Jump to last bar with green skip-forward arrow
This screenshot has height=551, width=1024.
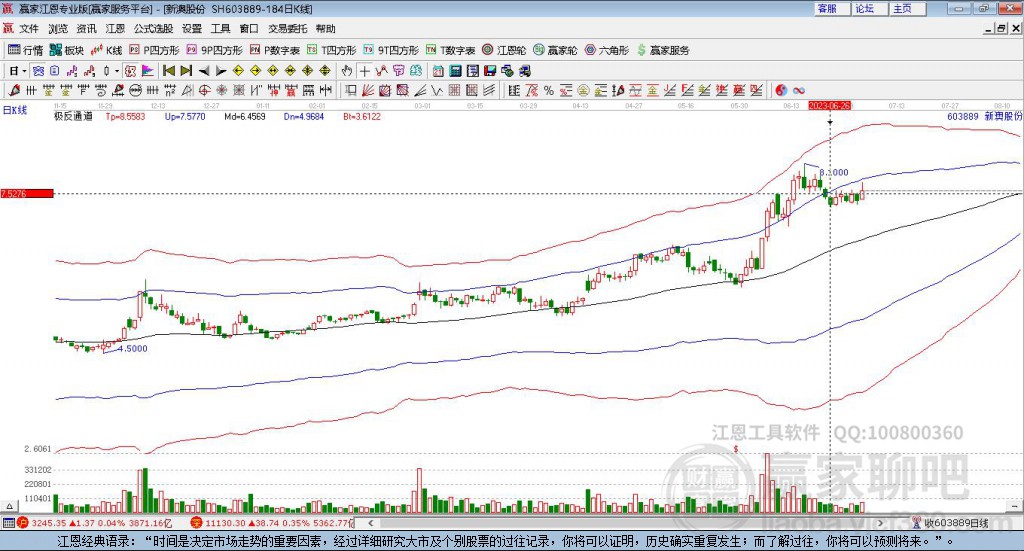tap(186, 71)
